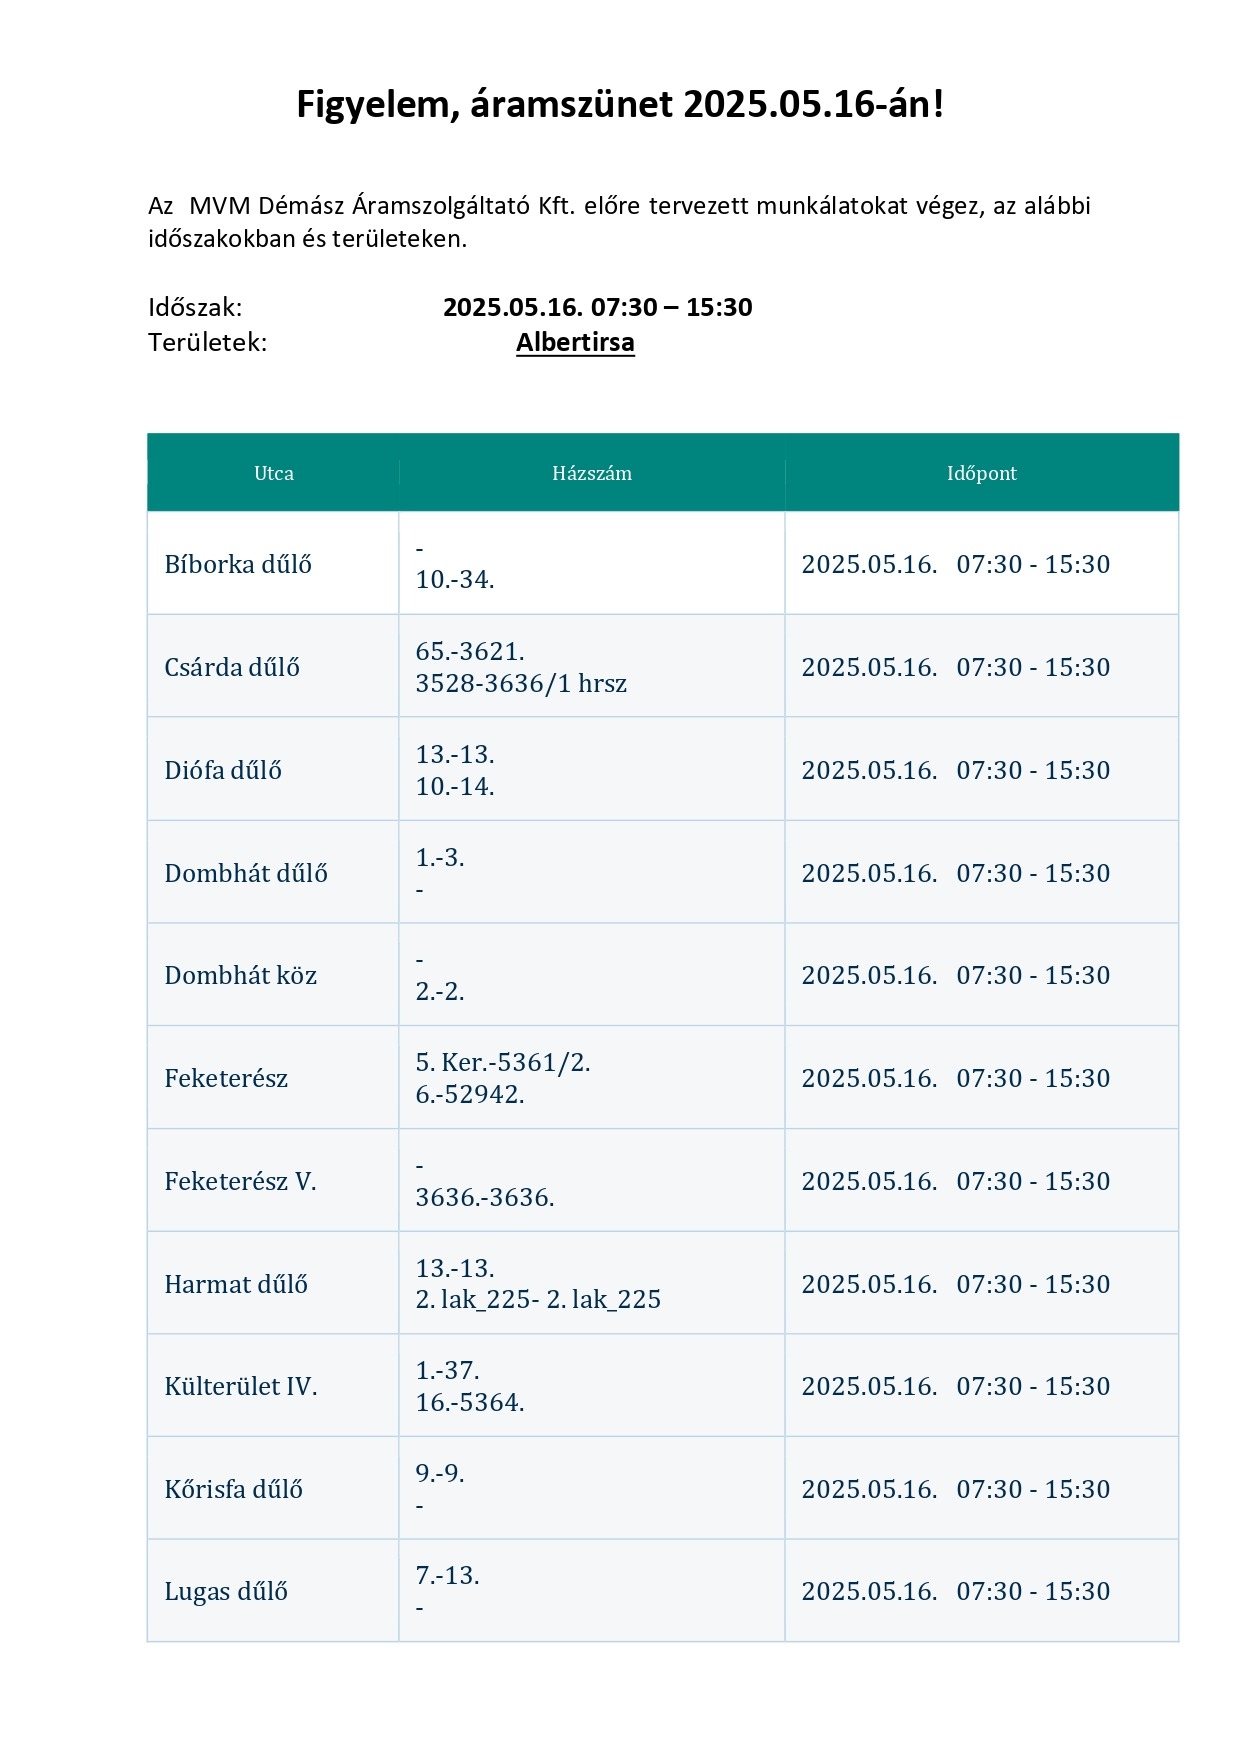
Task: Select the Dombhát köz row name
Action: [x=241, y=975]
